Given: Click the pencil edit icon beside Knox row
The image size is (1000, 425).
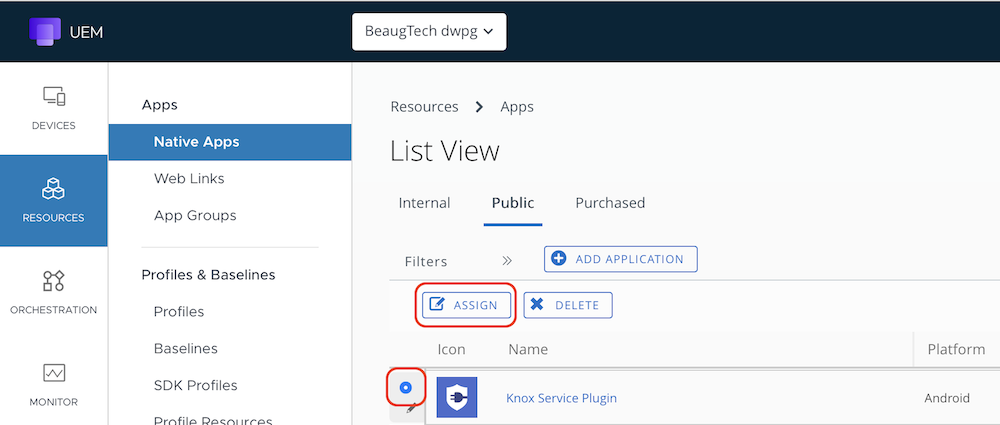Looking at the screenshot, I should [409, 408].
